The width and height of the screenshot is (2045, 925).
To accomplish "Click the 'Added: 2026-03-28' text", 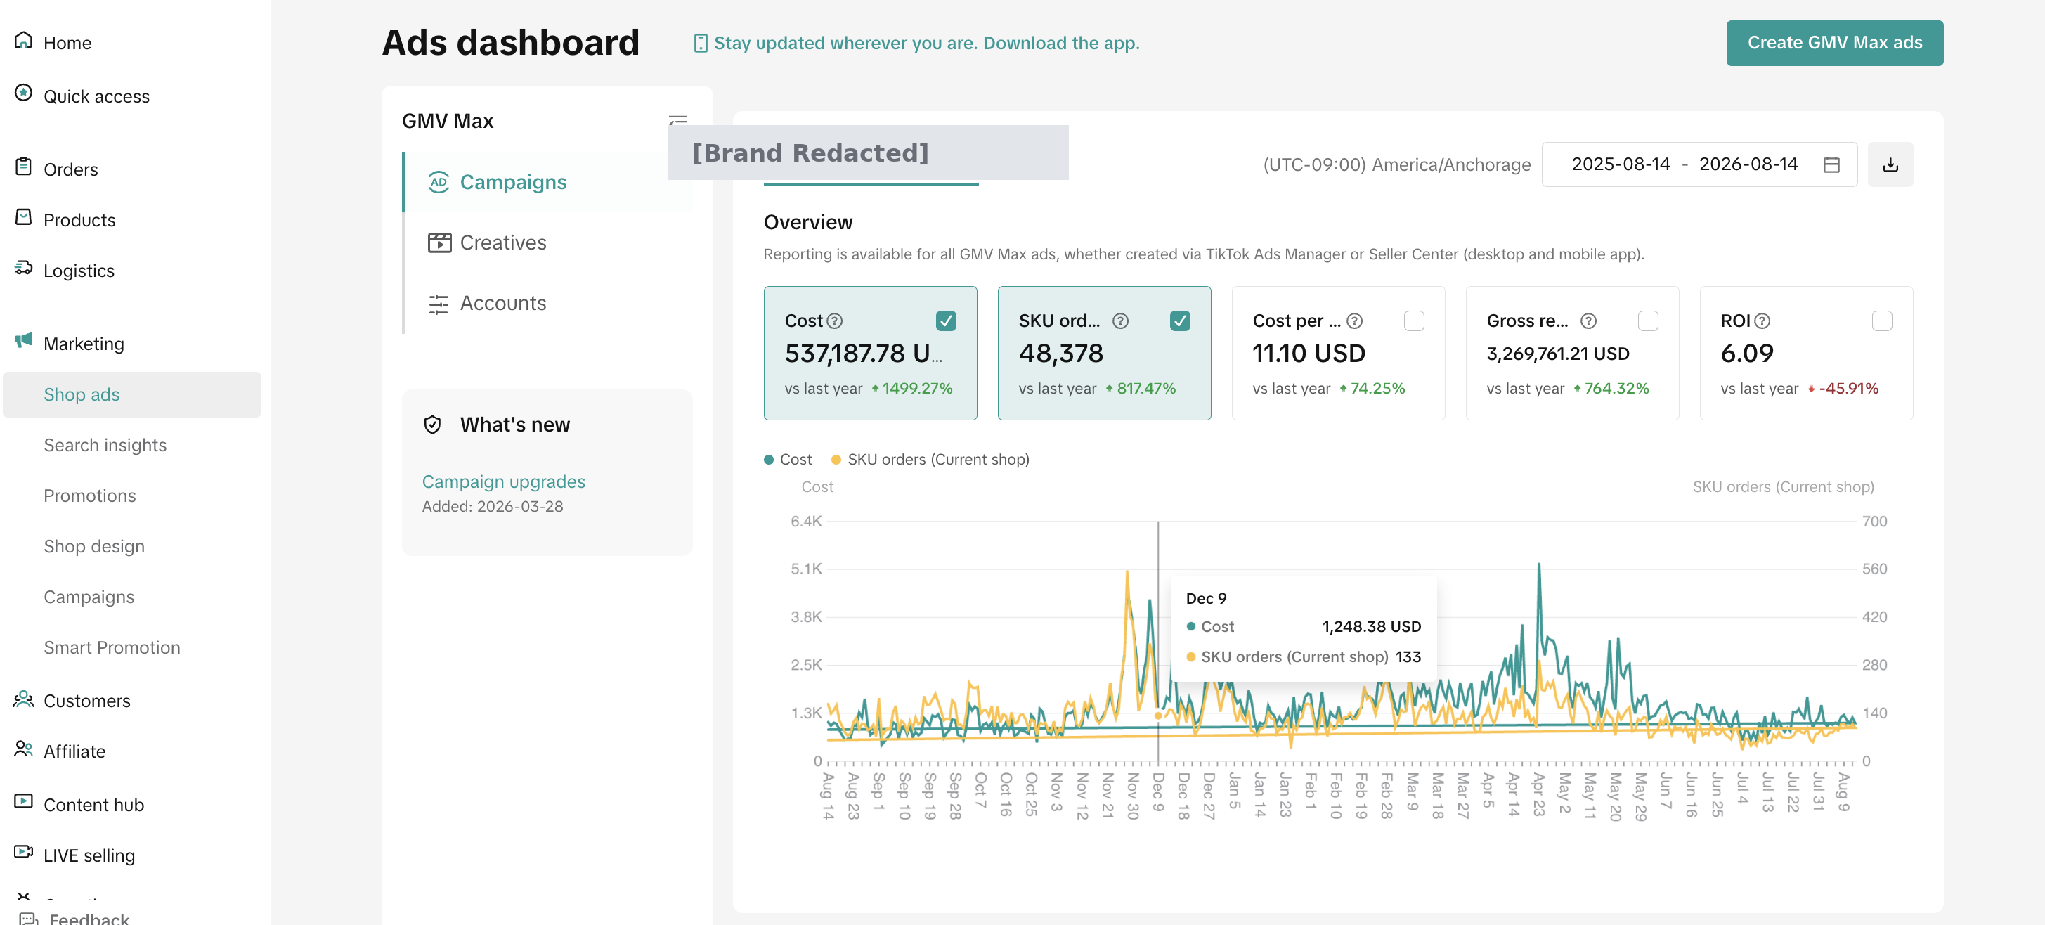I will pos(492,507).
